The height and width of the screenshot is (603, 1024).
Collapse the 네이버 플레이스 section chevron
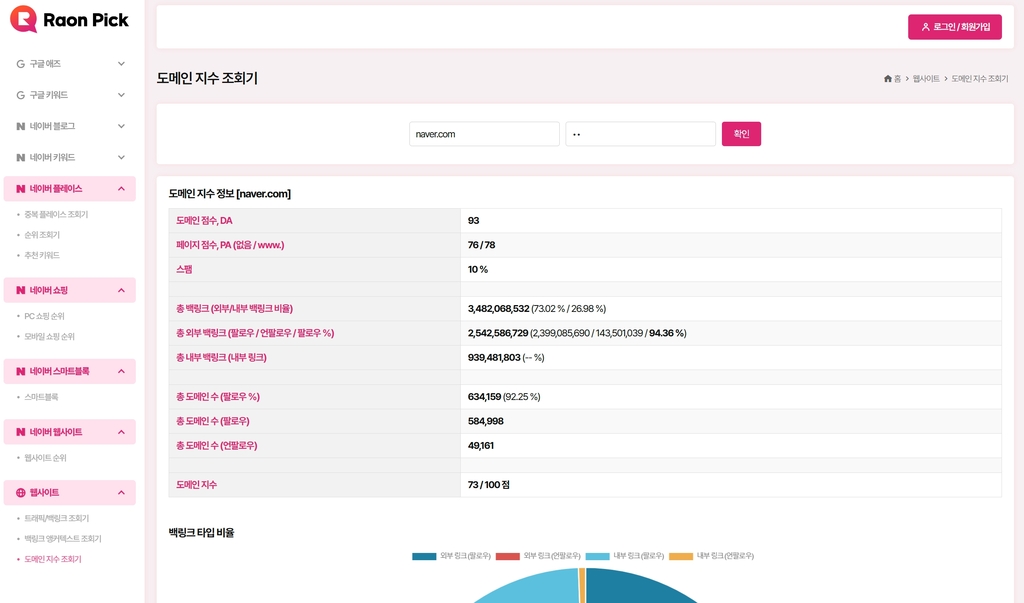coord(121,189)
